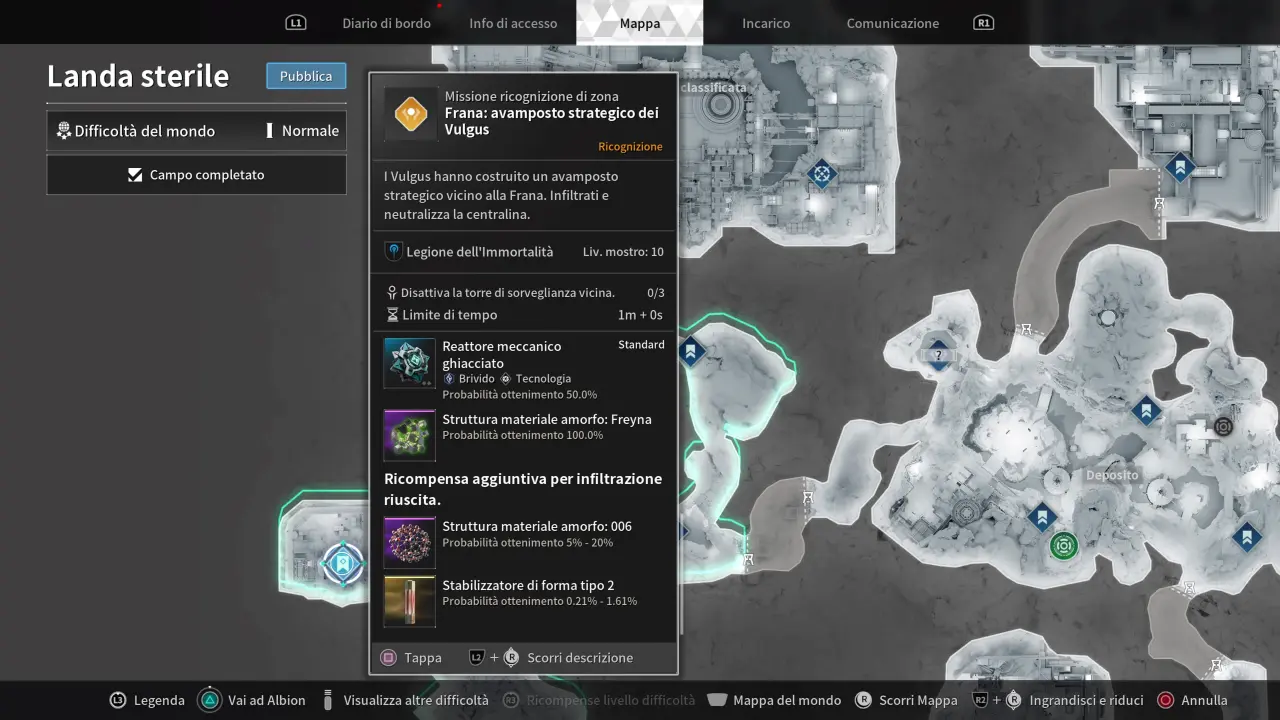Select the Mappa tab

tap(640, 22)
